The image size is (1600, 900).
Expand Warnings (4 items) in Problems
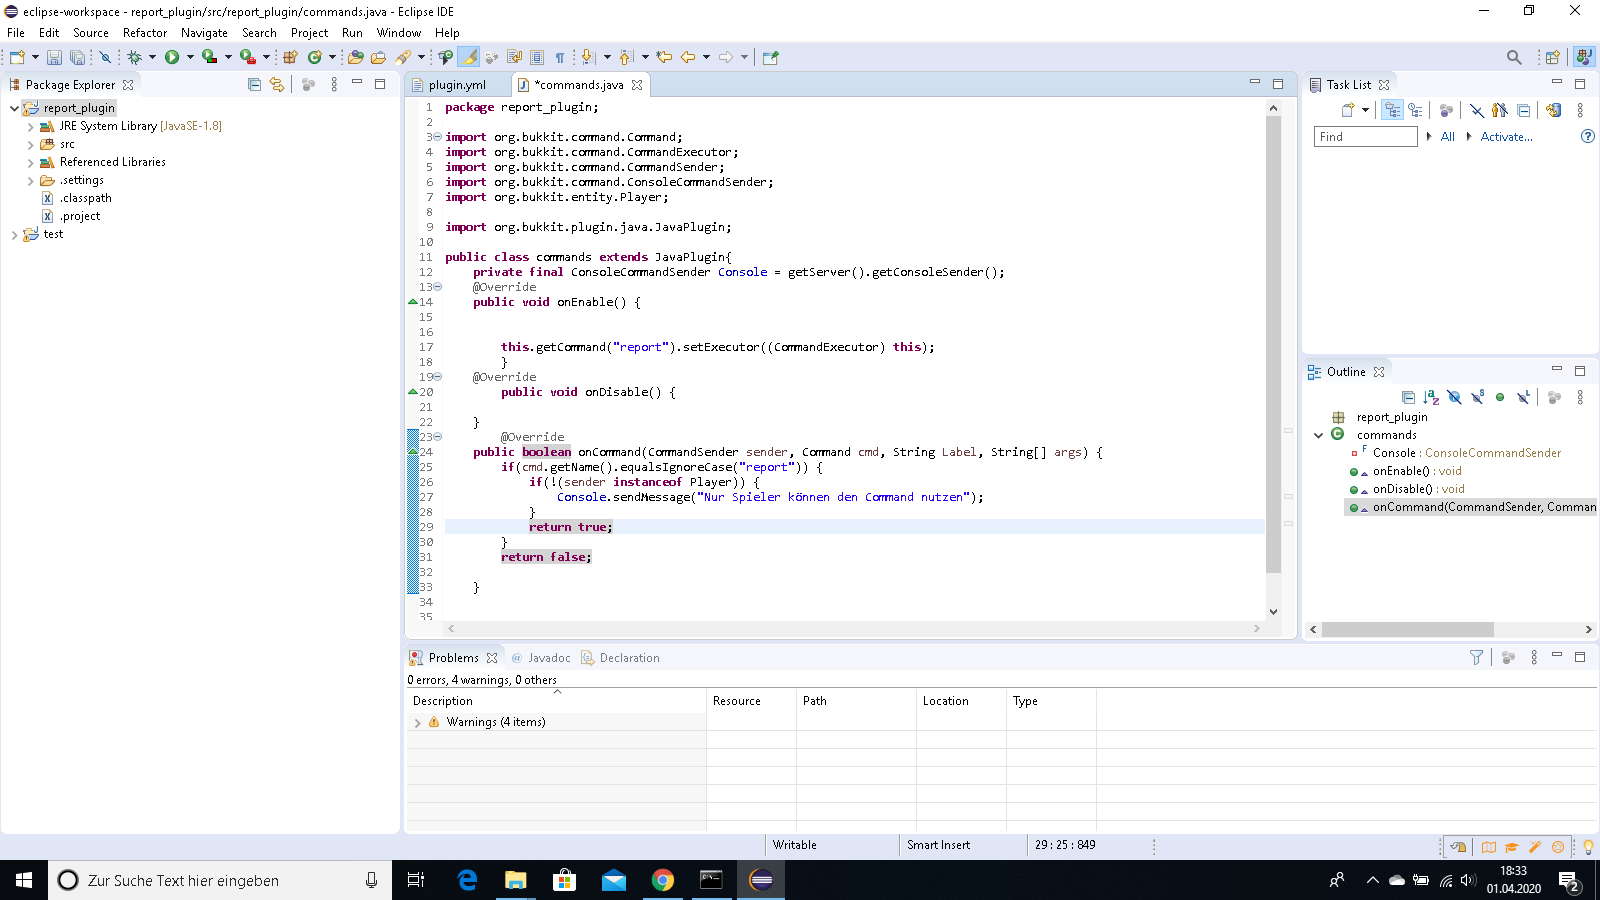(417, 722)
